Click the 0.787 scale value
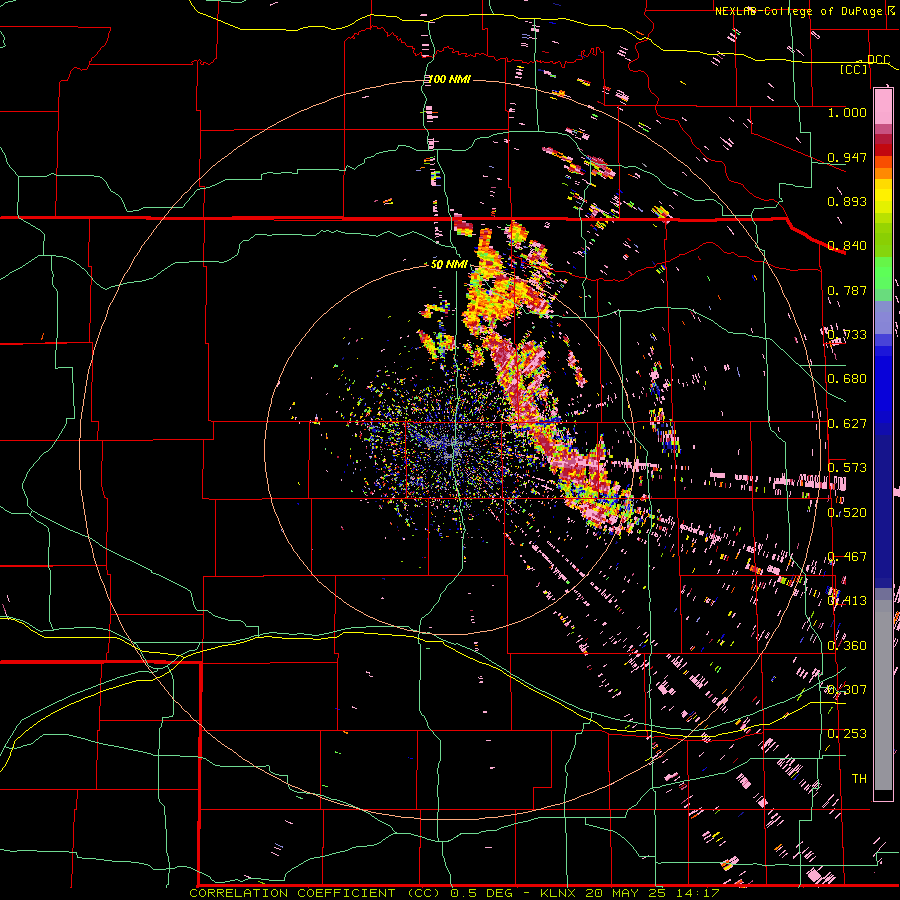Viewport: 900px width, 900px height. tap(847, 290)
